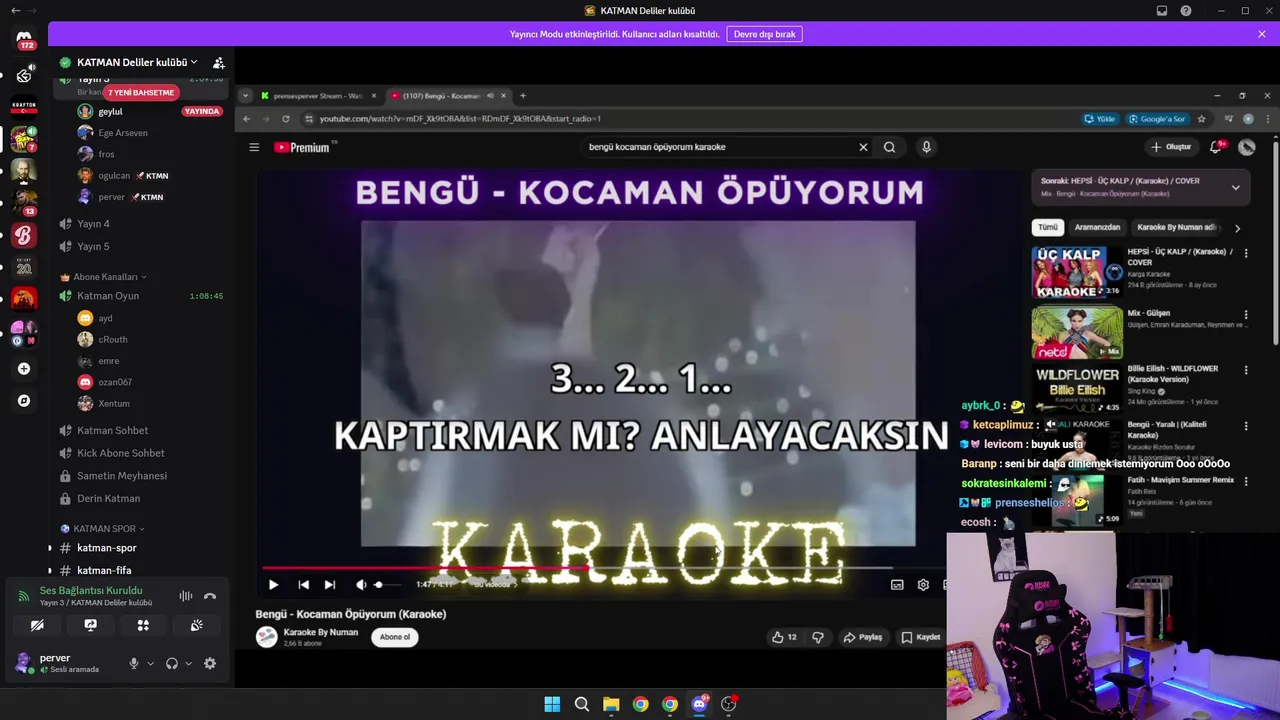Submit search with magnifier icon
1280x720 pixels.
(889, 147)
